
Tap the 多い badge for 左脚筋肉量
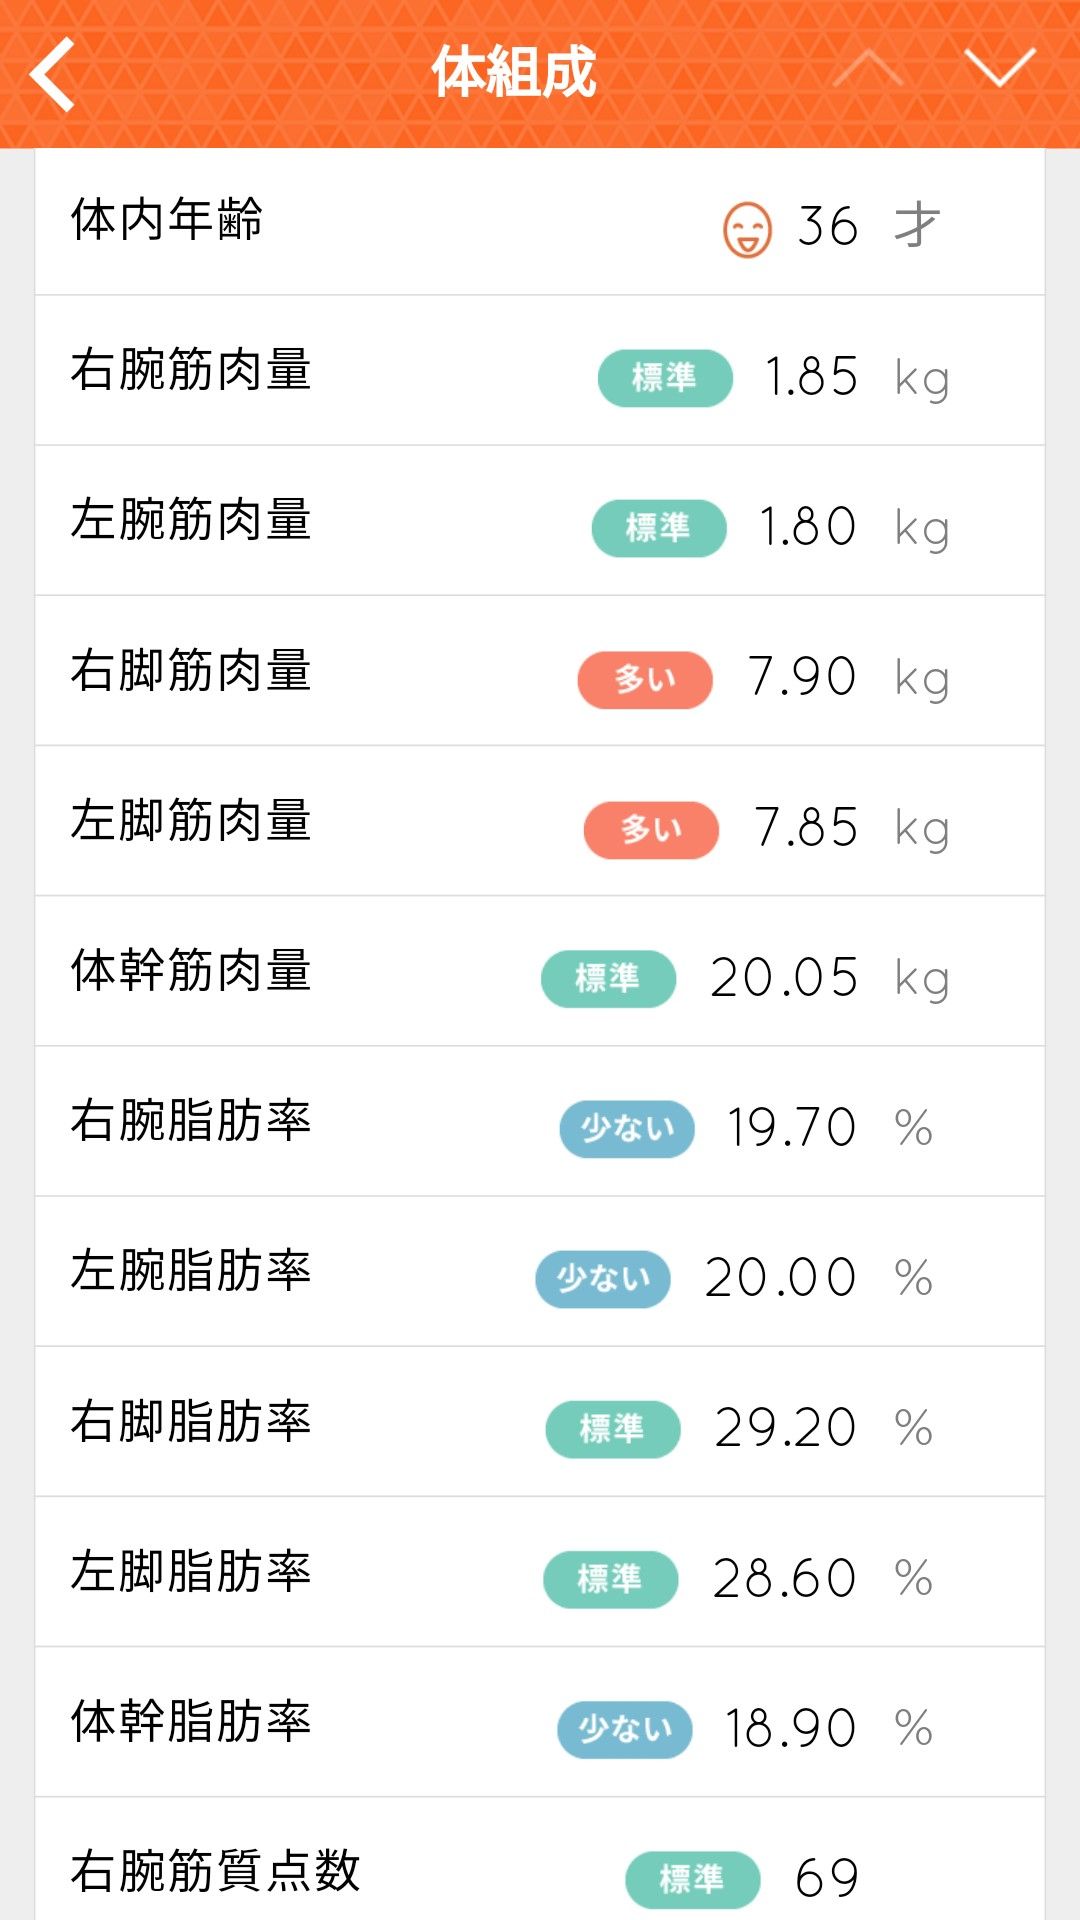[651, 830]
